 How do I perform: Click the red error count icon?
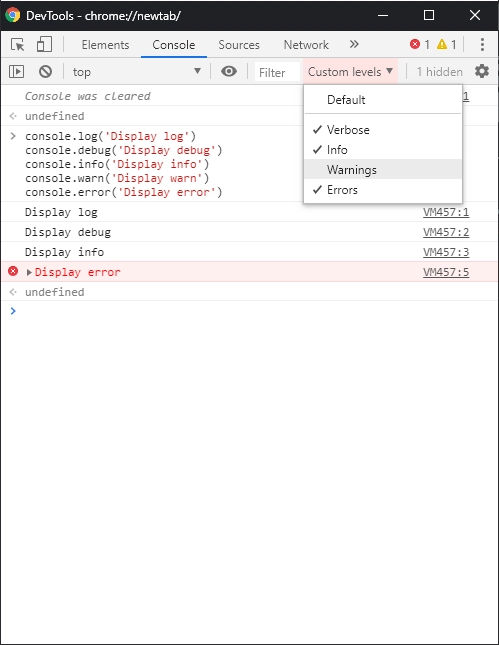[x=415, y=44]
